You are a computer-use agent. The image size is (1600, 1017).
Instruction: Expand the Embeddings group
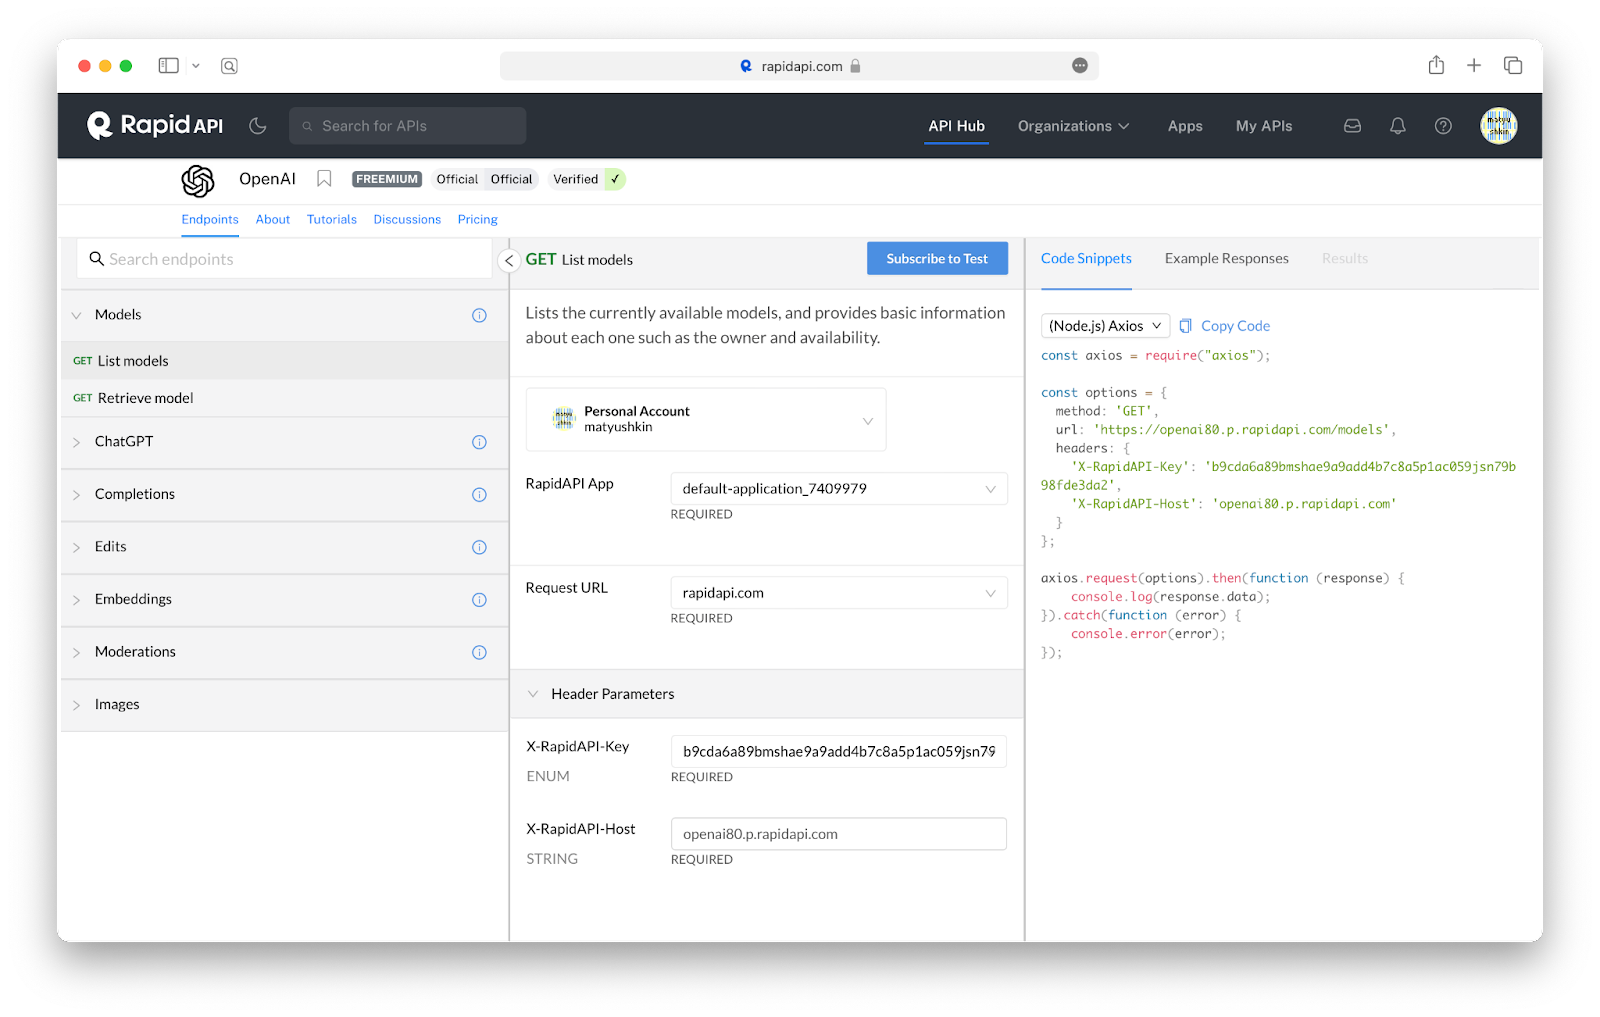tap(76, 600)
